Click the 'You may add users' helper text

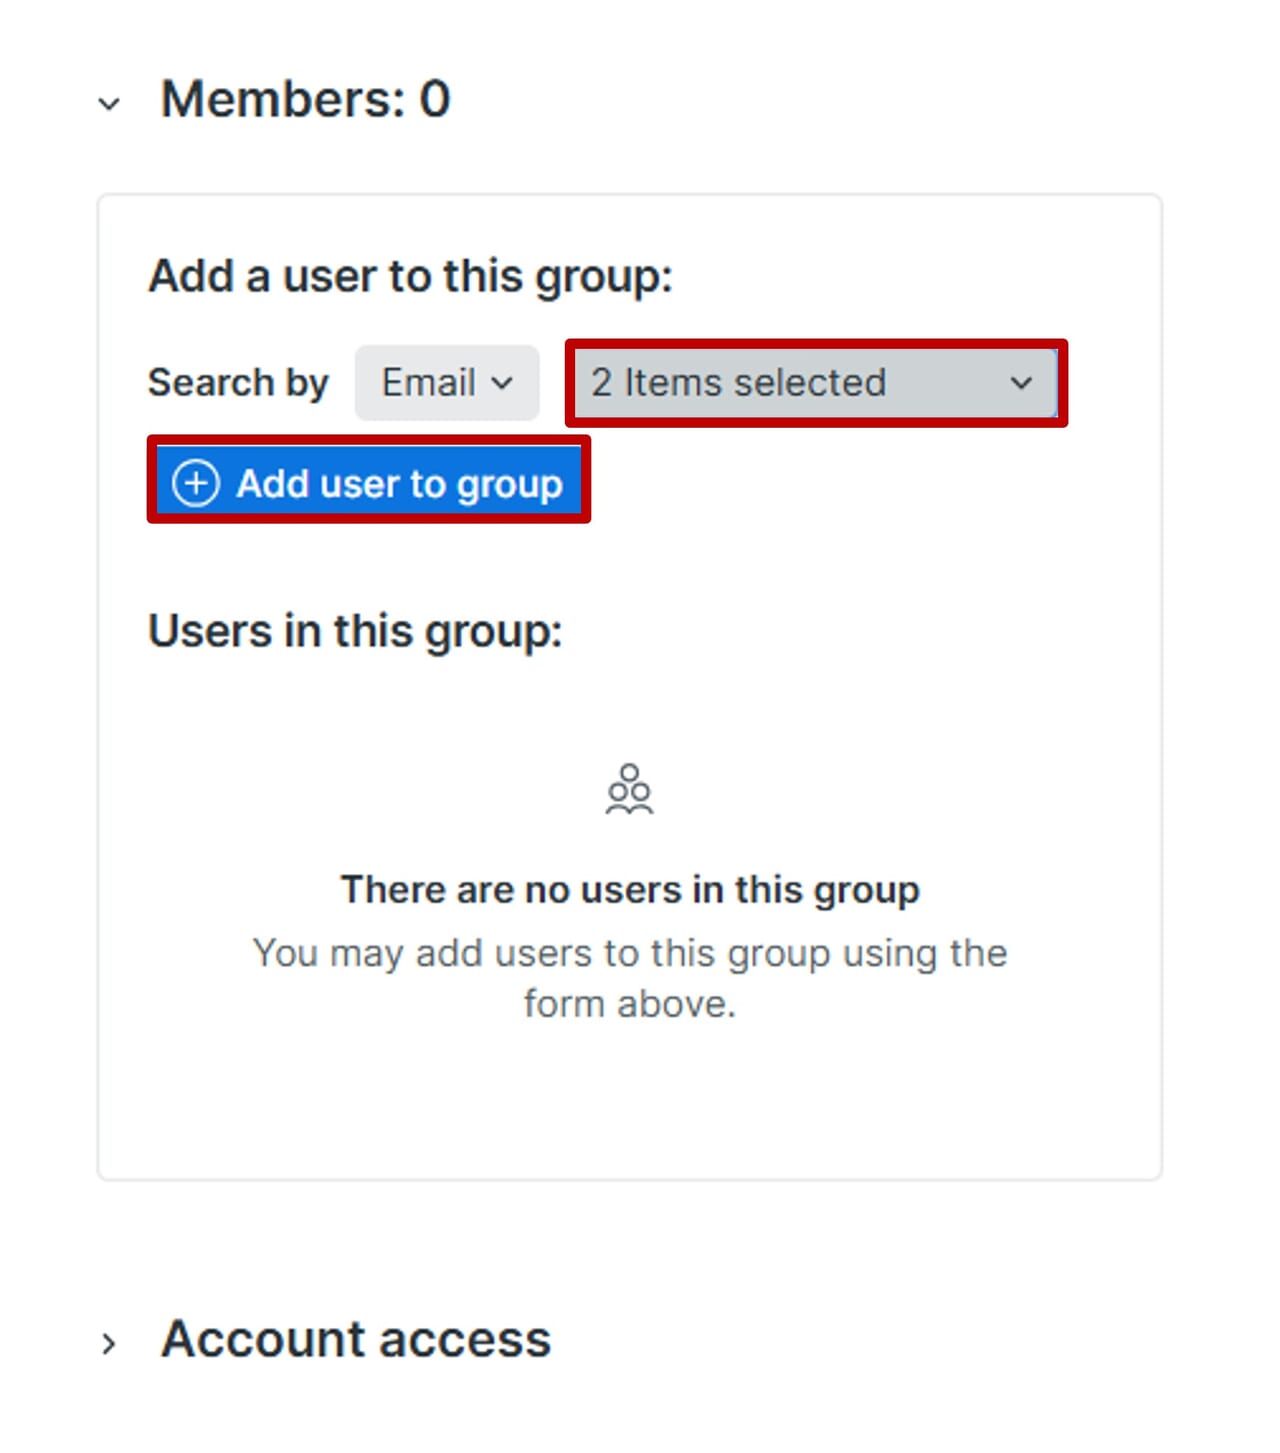point(630,953)
